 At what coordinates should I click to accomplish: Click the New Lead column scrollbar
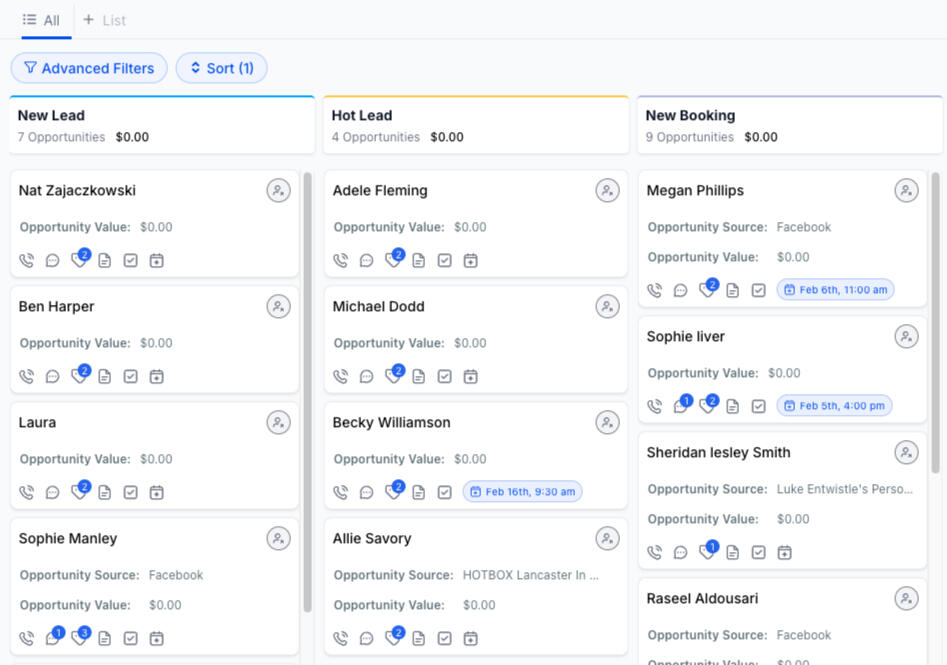[x=307, y=400]
